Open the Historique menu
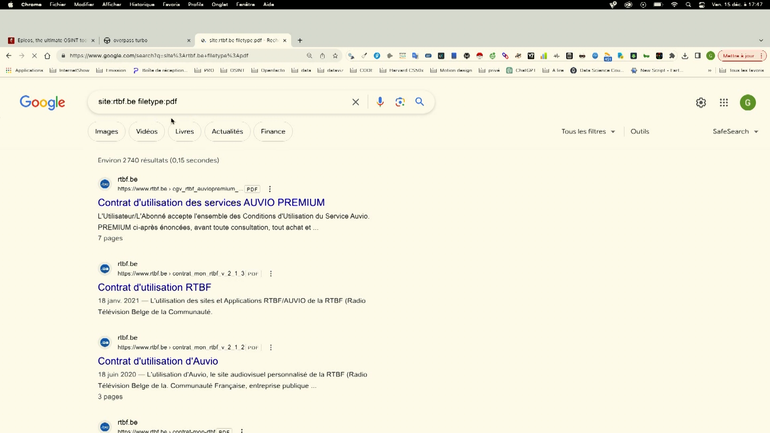The image size is (770, 433). [x=142, y=4]
